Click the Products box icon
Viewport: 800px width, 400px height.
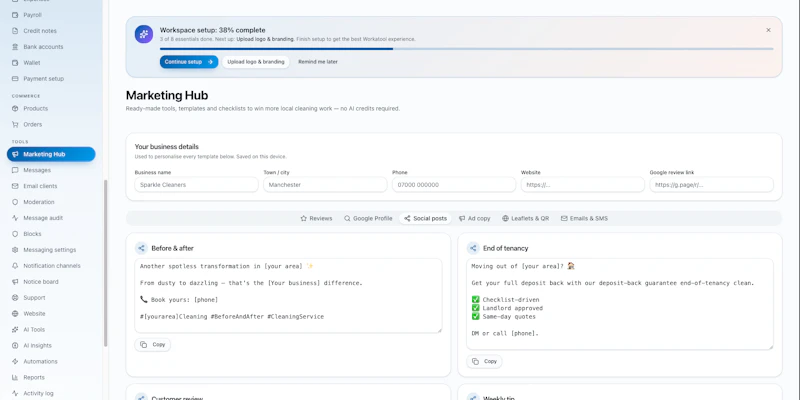click(x=15, y=109)
